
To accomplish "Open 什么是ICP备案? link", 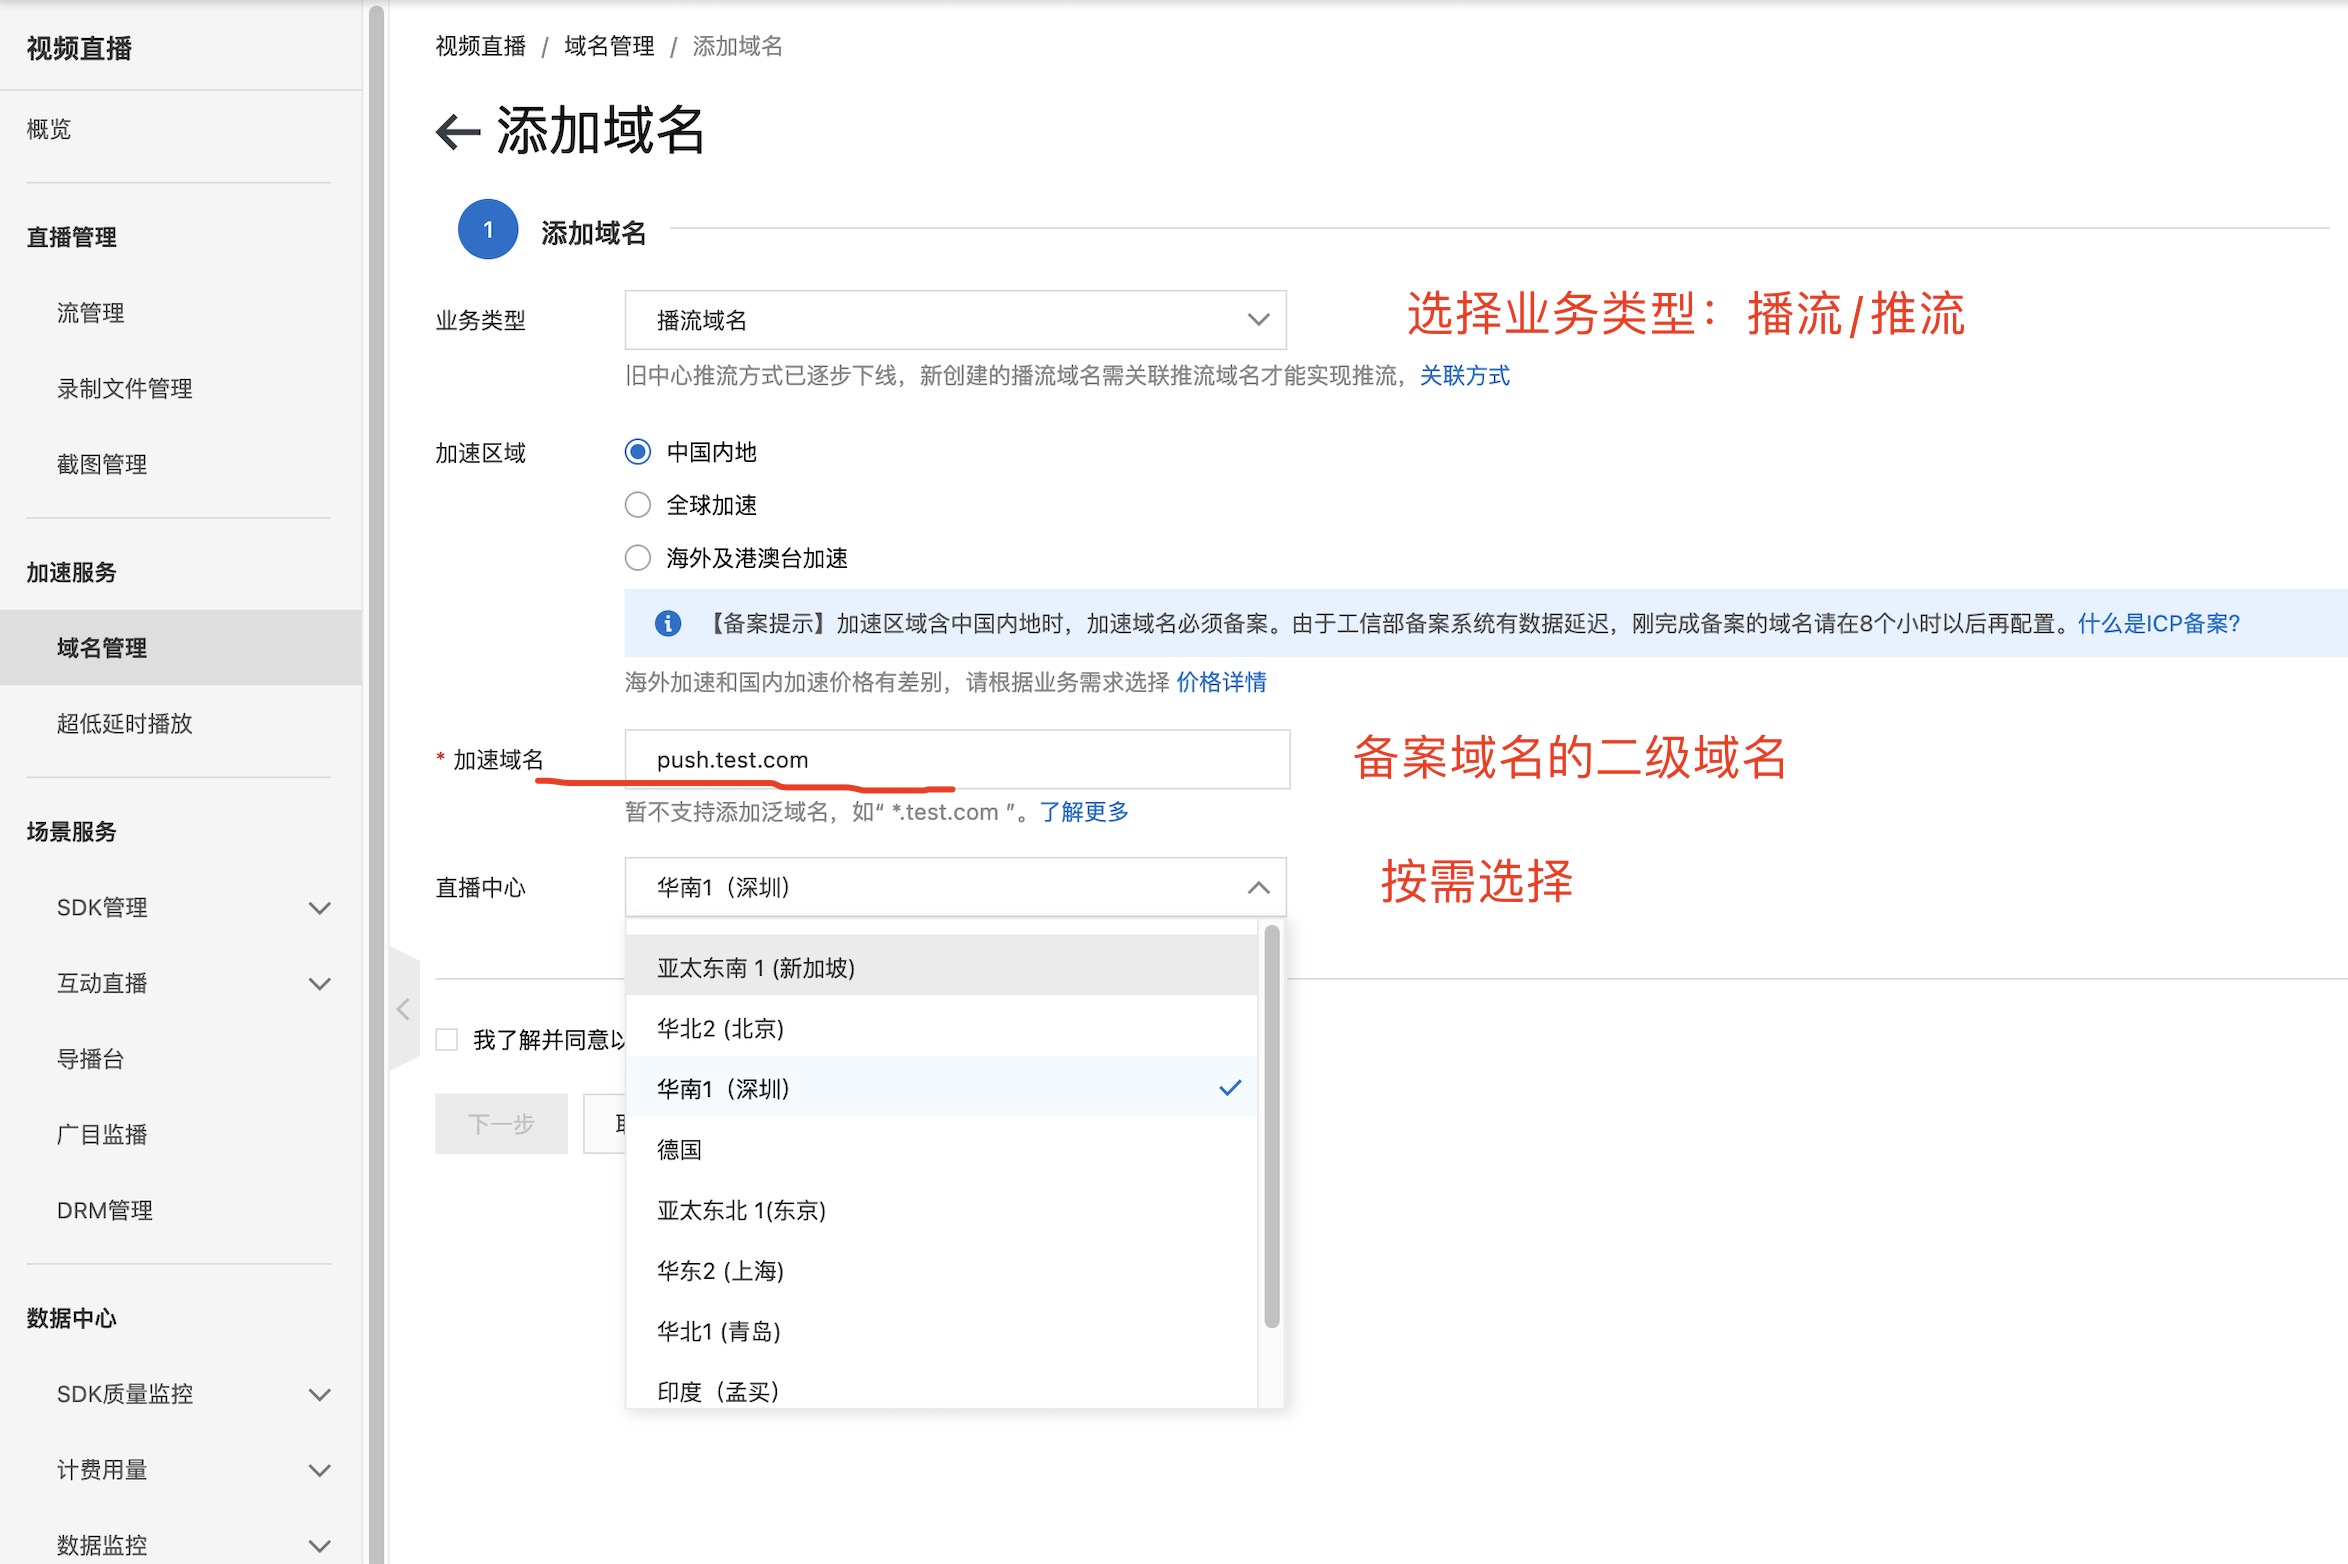I will (2158, 624).
